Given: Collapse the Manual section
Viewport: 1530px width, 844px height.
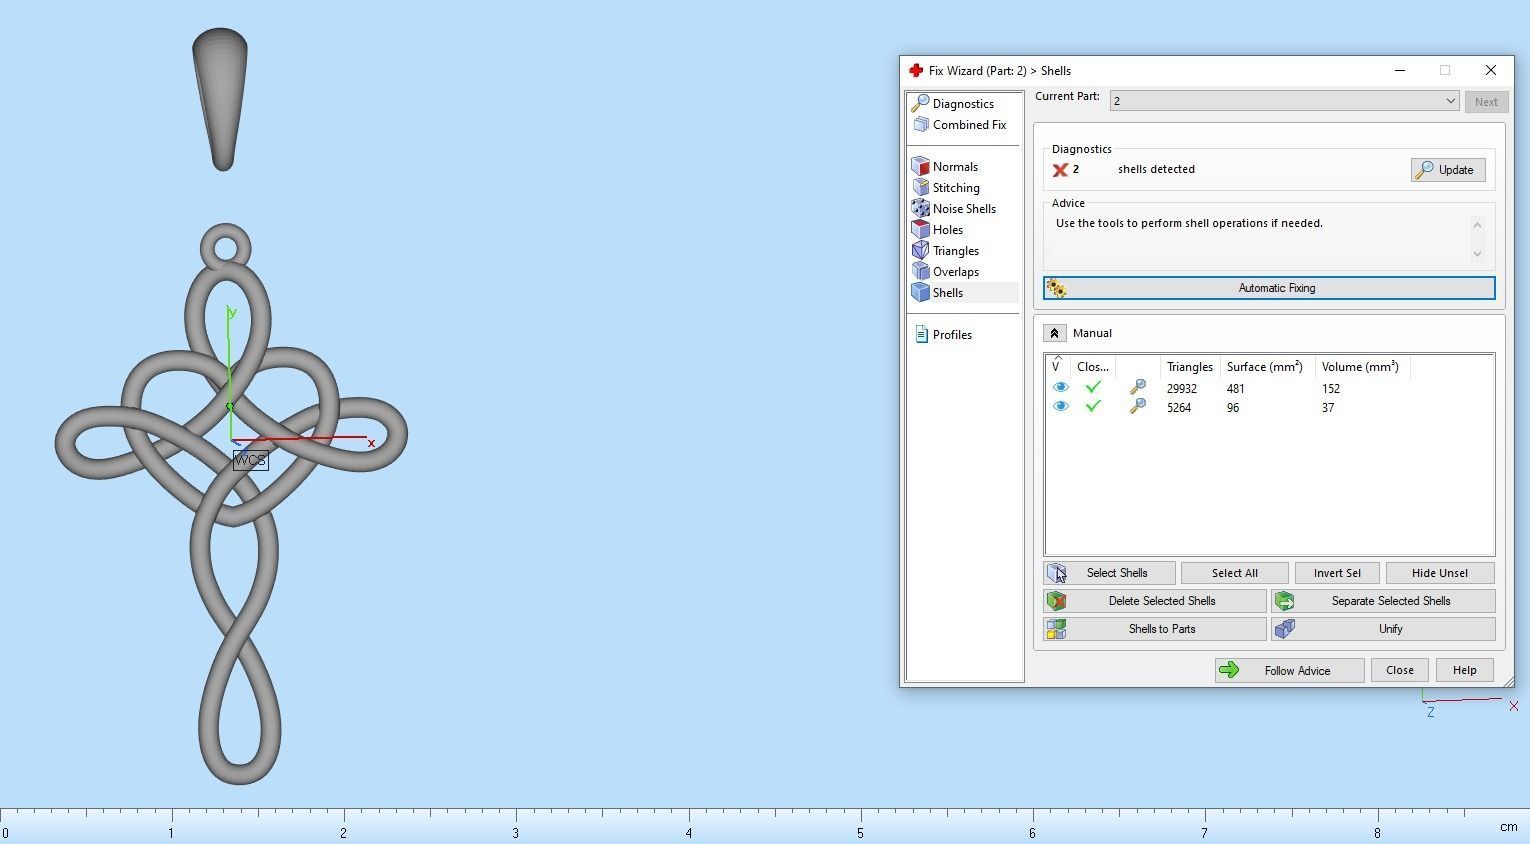Looking at the screenshot, I should pyautogui.click(x=1054, y=333).
